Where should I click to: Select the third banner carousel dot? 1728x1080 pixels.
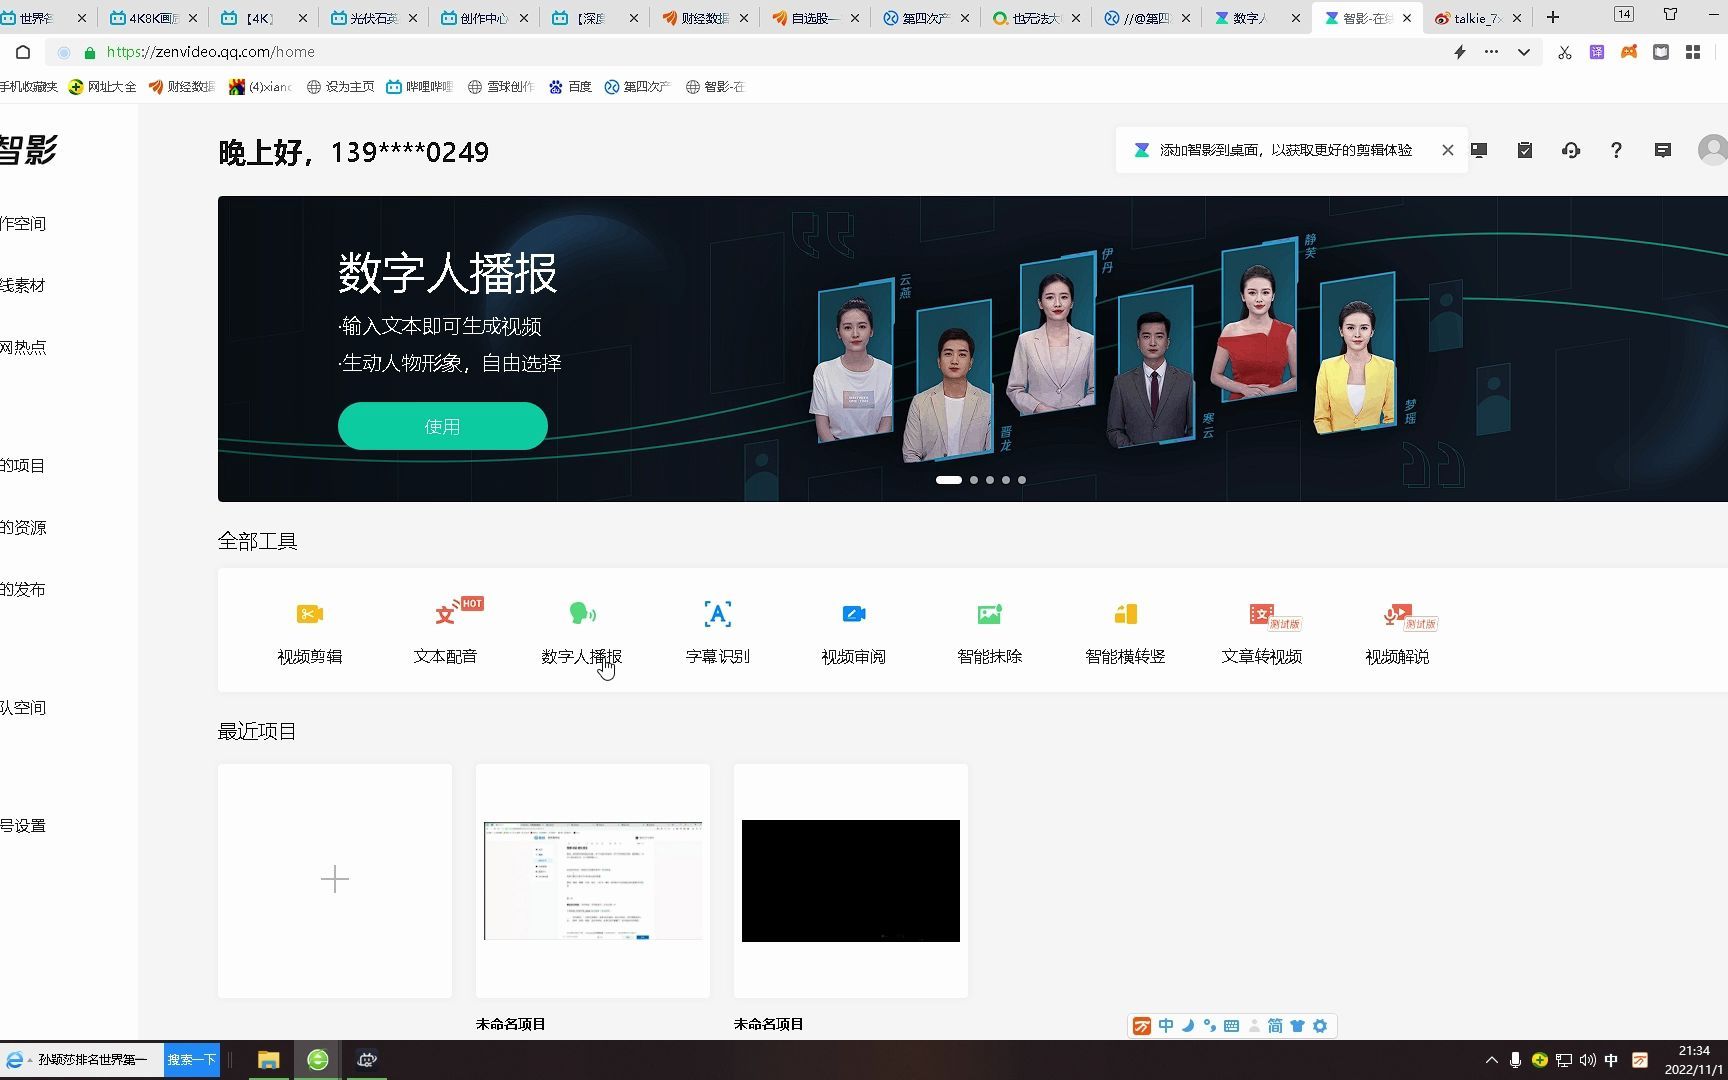(x=990, y=480)
